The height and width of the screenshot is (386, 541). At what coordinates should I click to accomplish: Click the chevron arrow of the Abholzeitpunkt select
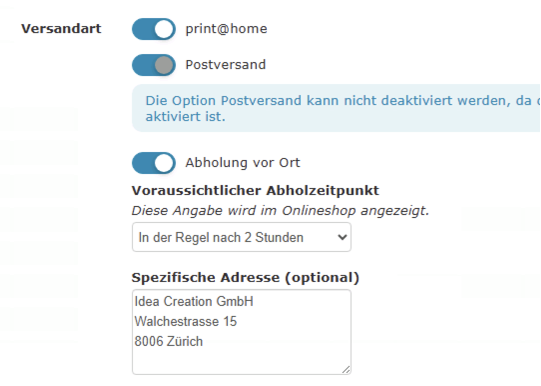pos(342,237)
